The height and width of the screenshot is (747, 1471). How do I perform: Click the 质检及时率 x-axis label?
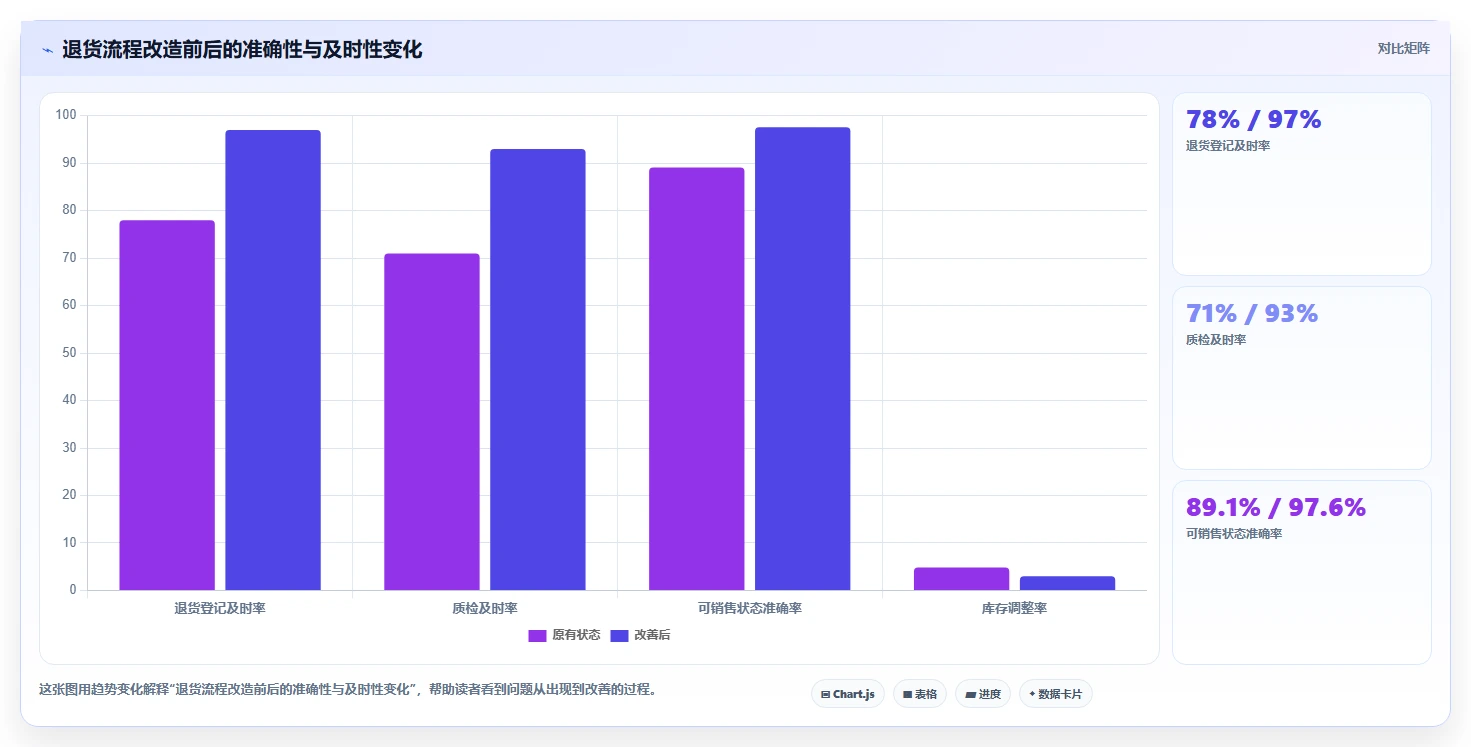click(x=485, y=608)
